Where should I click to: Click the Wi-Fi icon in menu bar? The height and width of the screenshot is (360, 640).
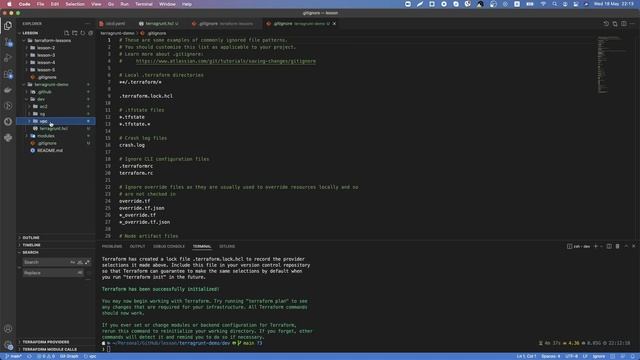(x=543, y=4)
